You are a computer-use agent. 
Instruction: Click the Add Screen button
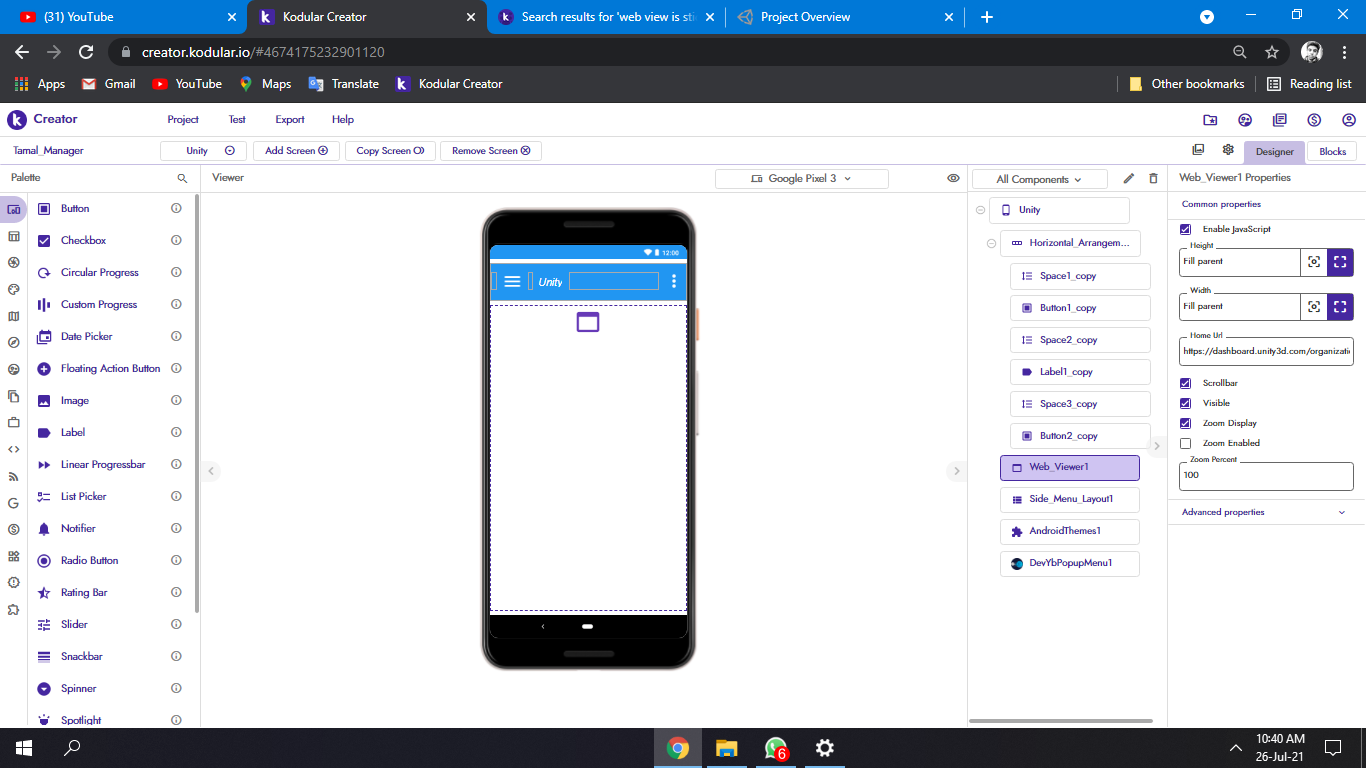[x=296, y=151]
